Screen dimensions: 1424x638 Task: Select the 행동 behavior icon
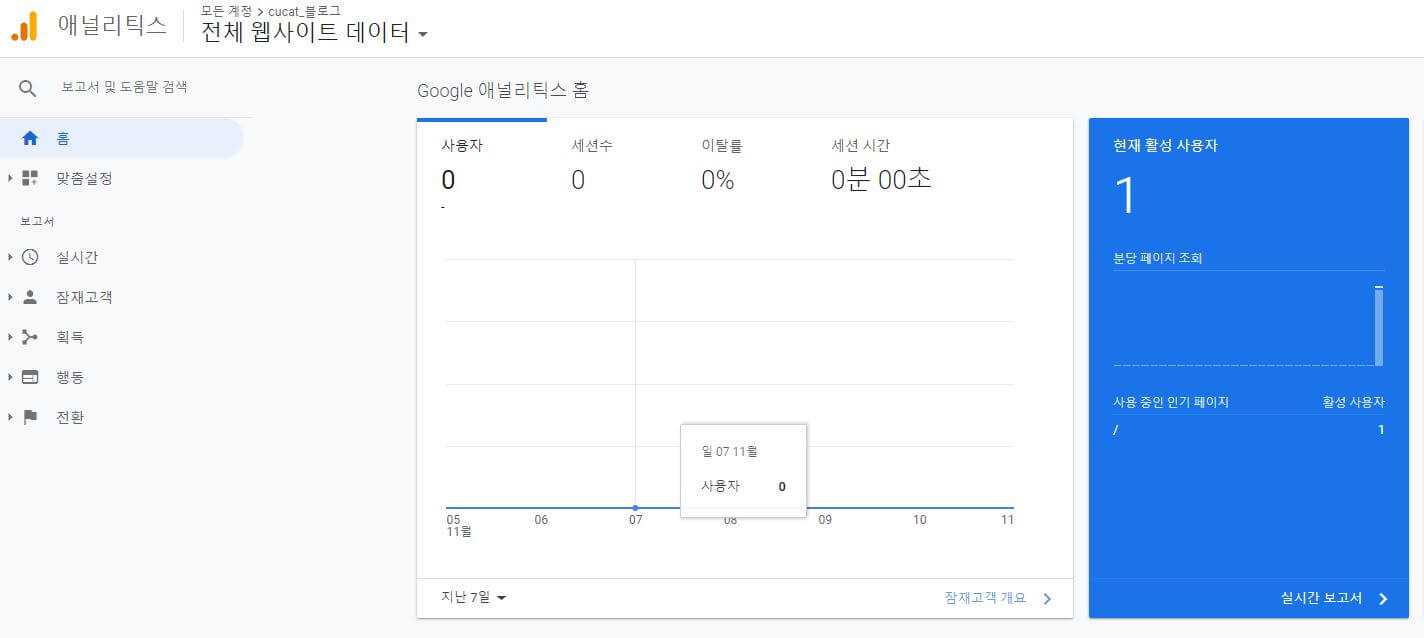pyautogui.click(x=30, y=377)
